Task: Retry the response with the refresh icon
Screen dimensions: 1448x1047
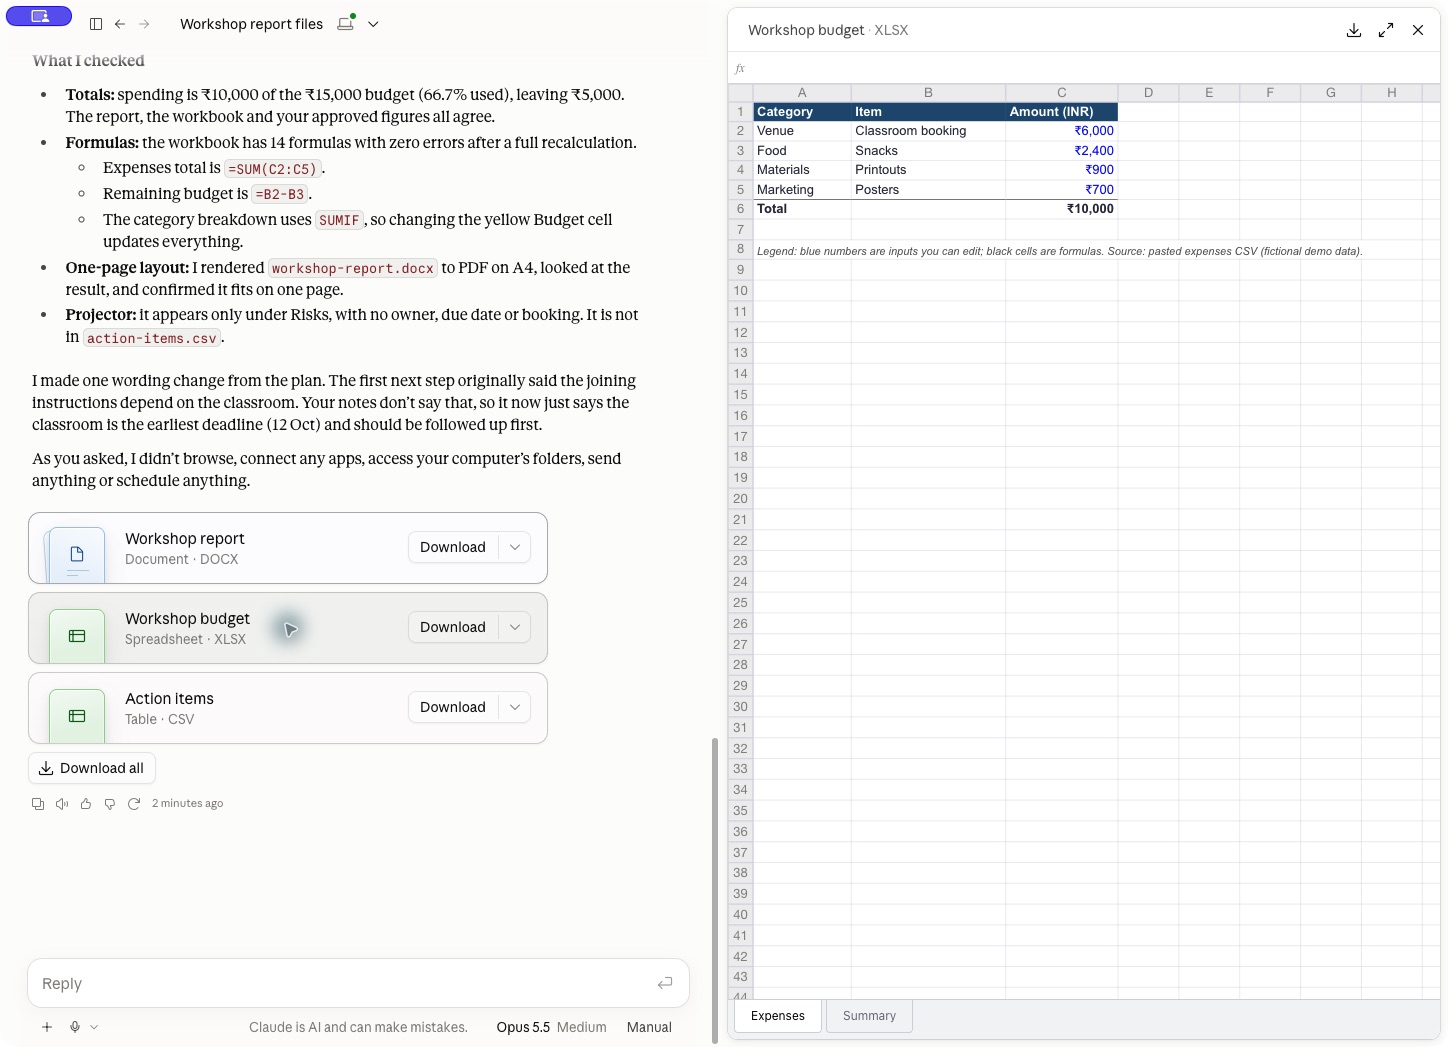Action: click(134, 804)
